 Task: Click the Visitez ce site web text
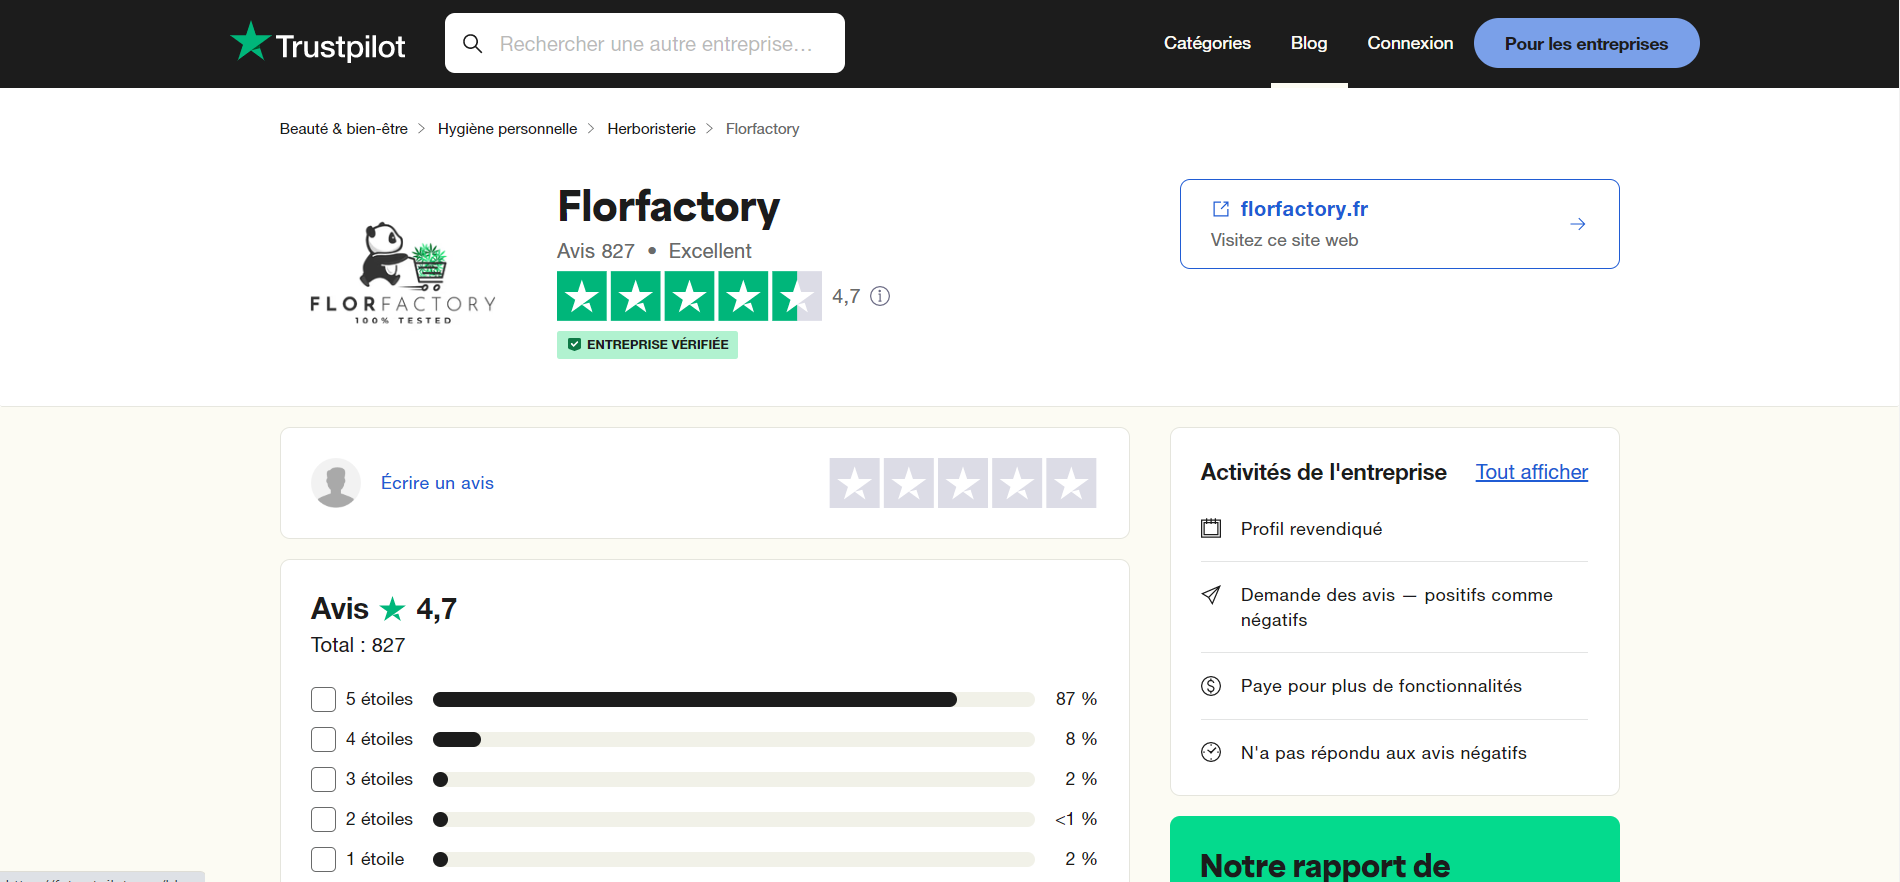[1284, 240]
